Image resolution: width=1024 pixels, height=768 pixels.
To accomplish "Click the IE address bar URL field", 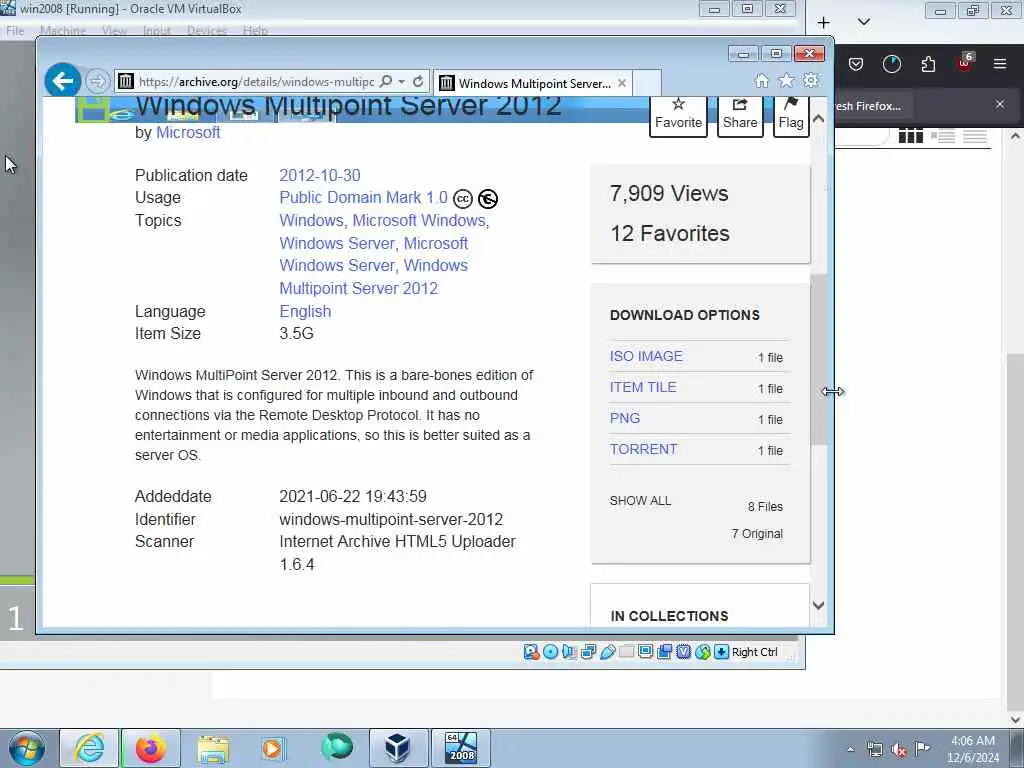I will [256, 82].
